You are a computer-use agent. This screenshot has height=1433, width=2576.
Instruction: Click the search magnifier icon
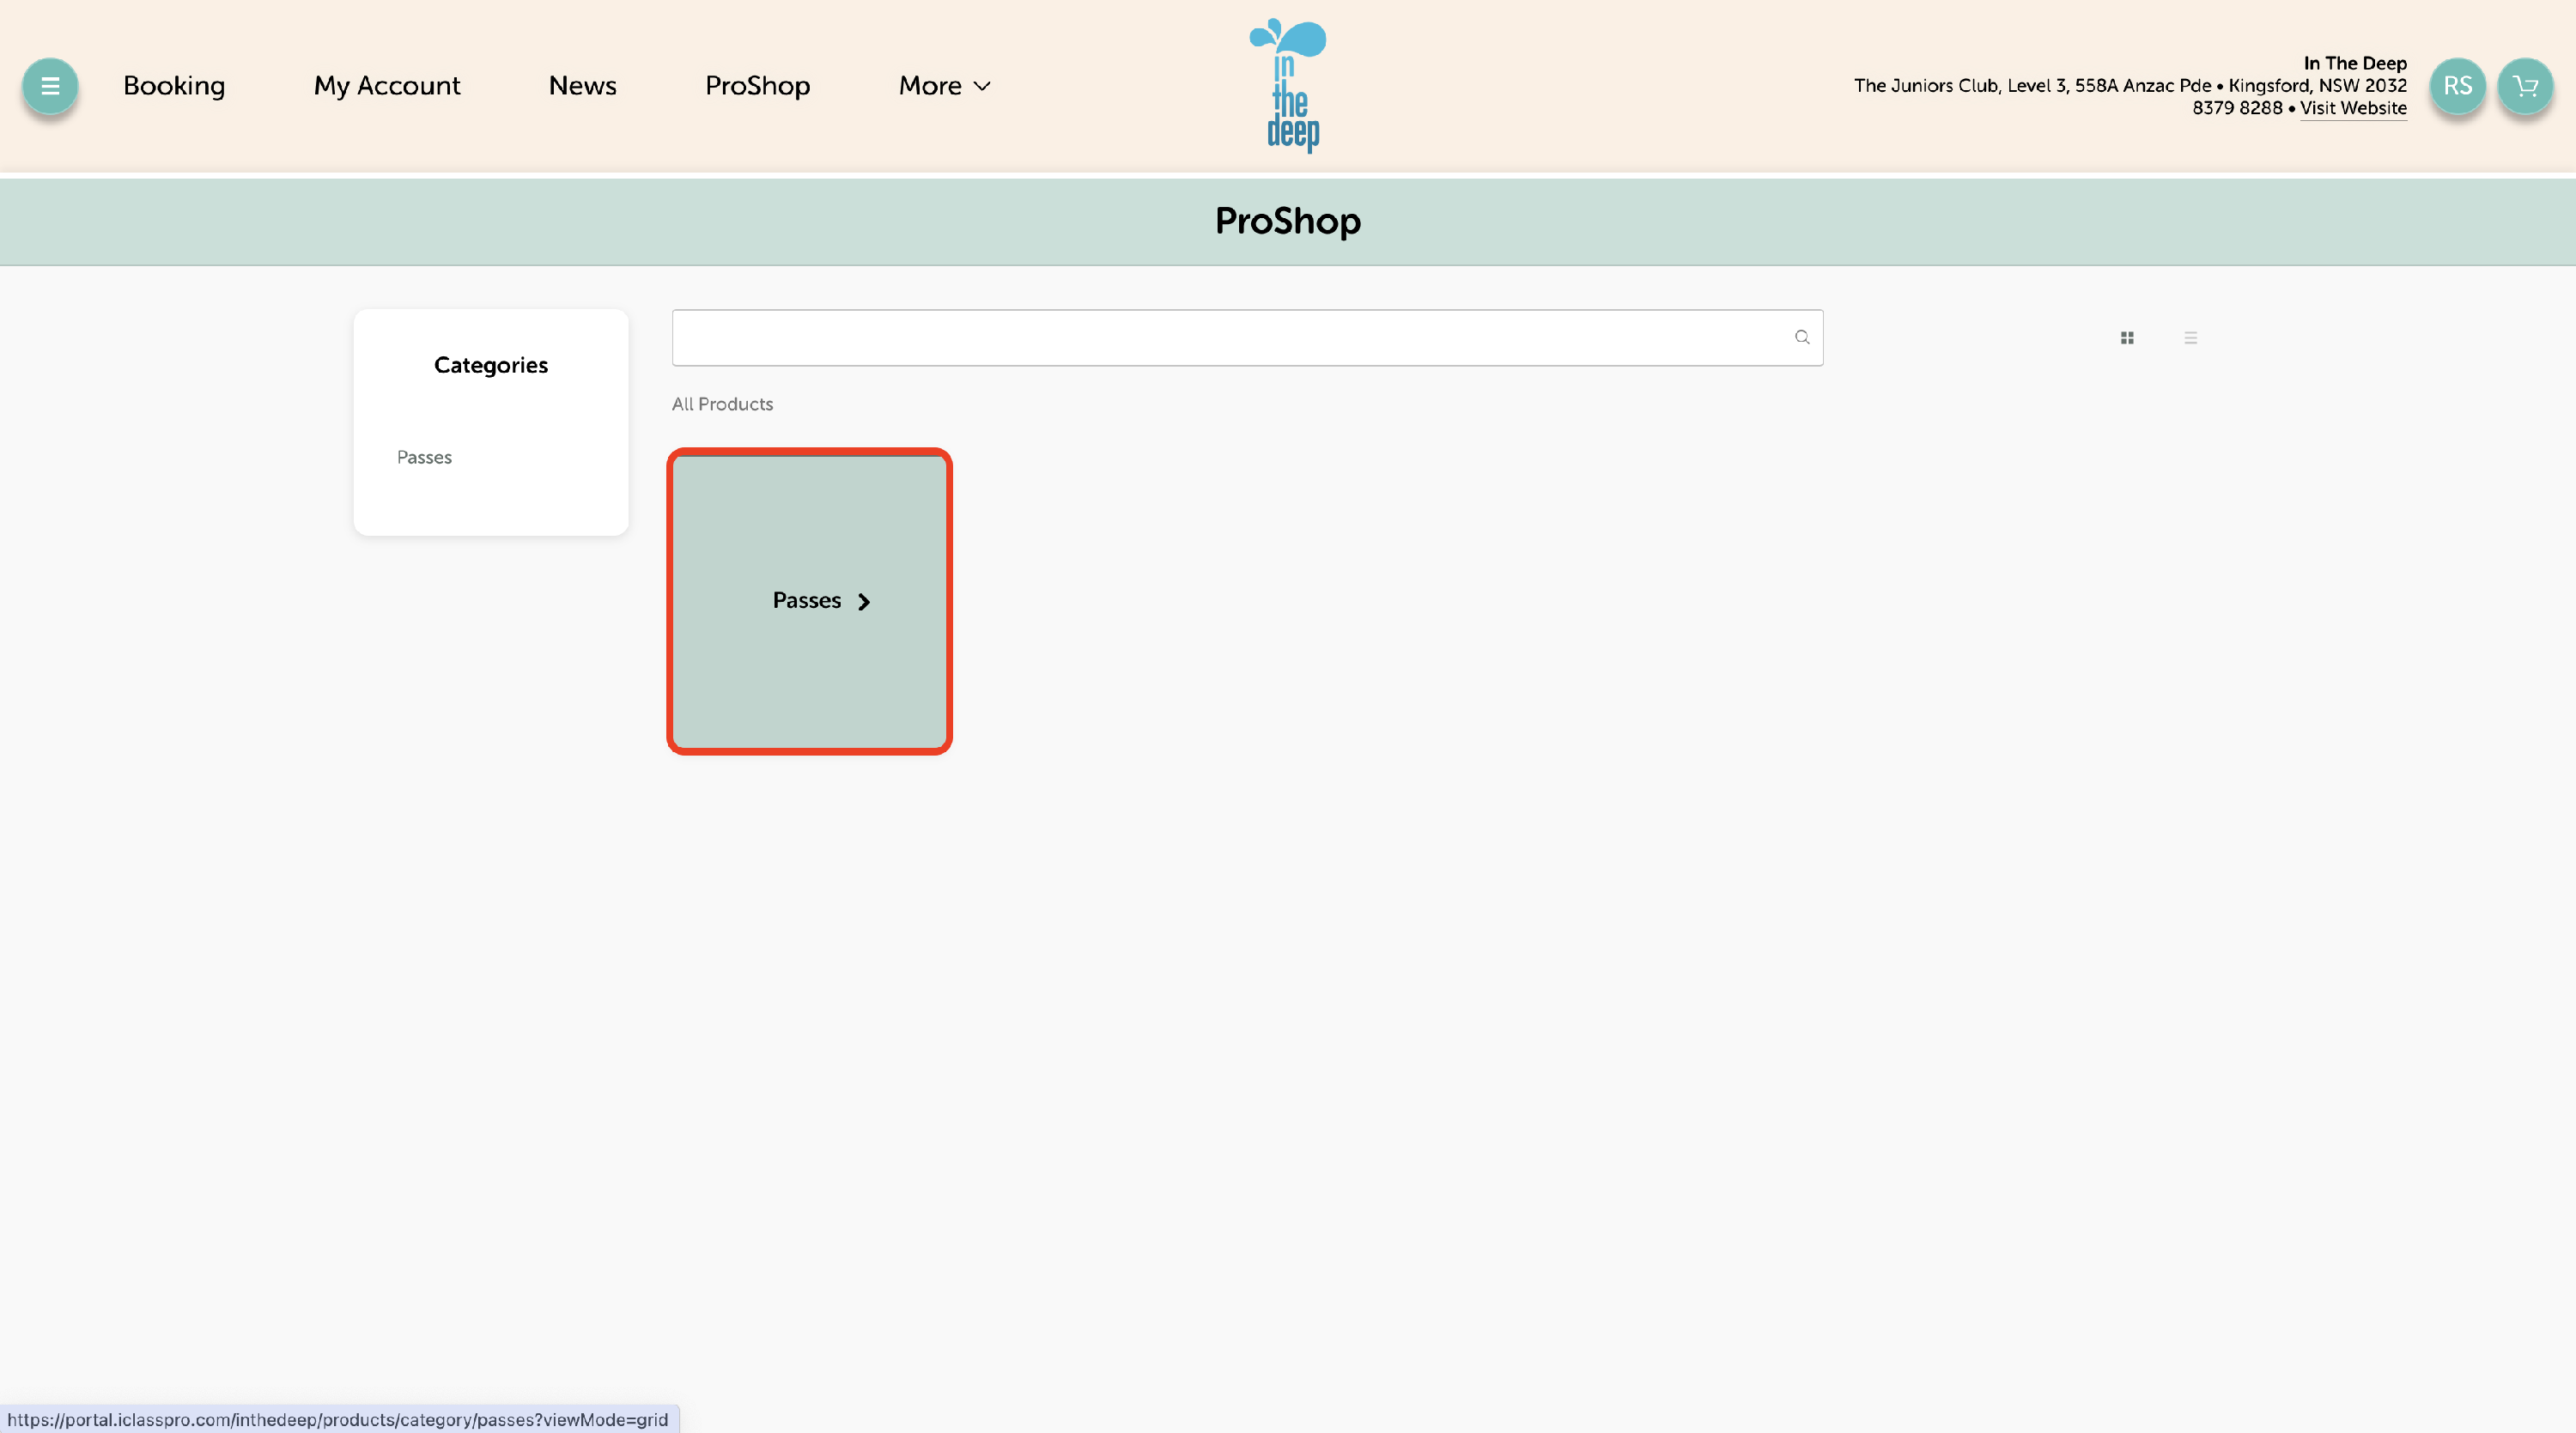(1801, 337)
